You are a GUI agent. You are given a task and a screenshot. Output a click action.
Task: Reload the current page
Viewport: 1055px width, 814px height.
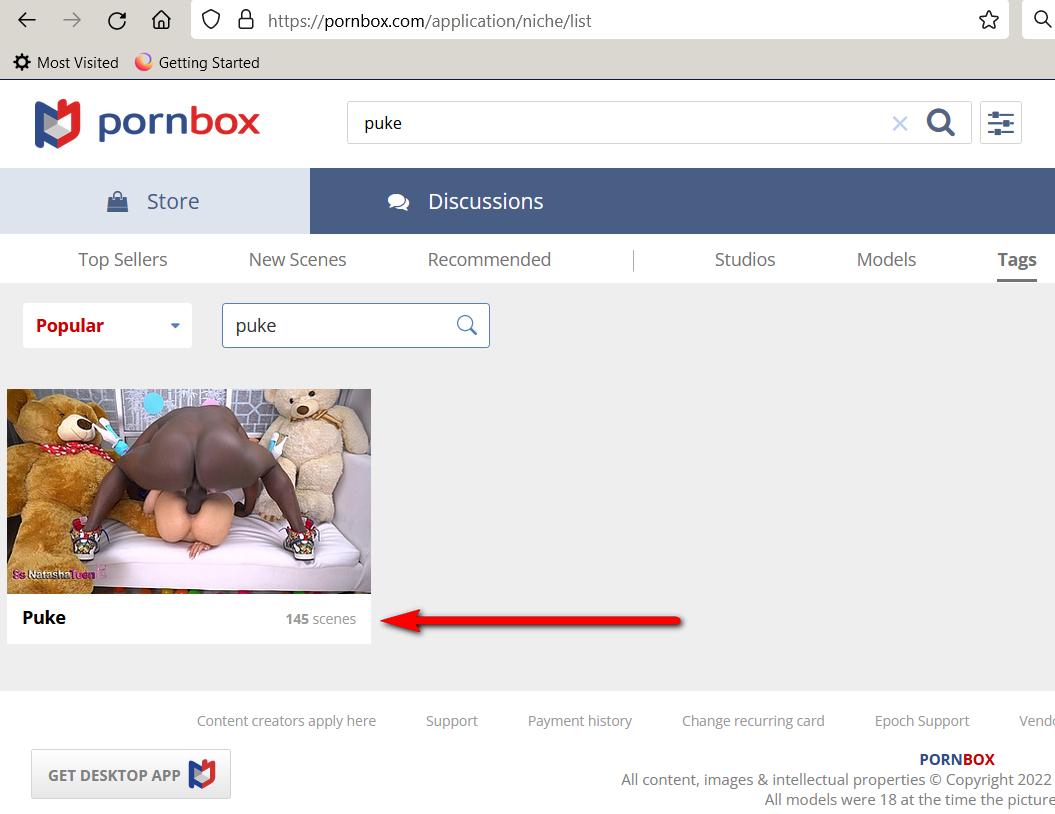[117, 20]
